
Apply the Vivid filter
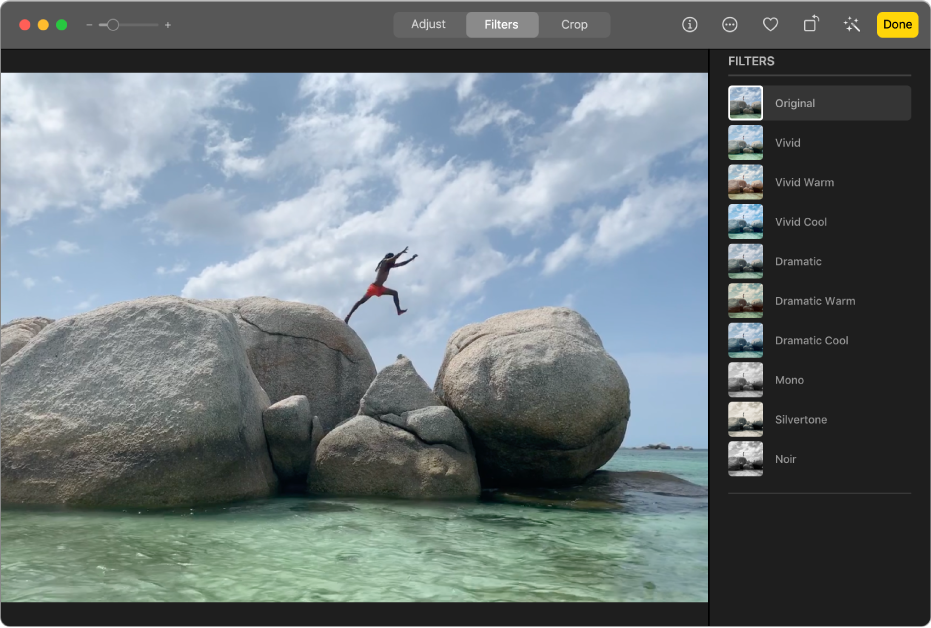point(818,142)
